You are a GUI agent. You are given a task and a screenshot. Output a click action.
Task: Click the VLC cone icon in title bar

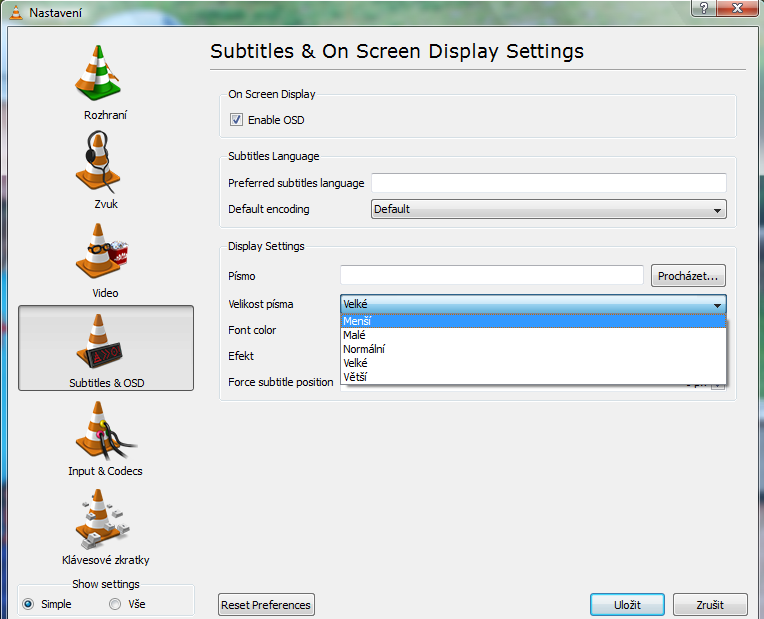point(16,13)
